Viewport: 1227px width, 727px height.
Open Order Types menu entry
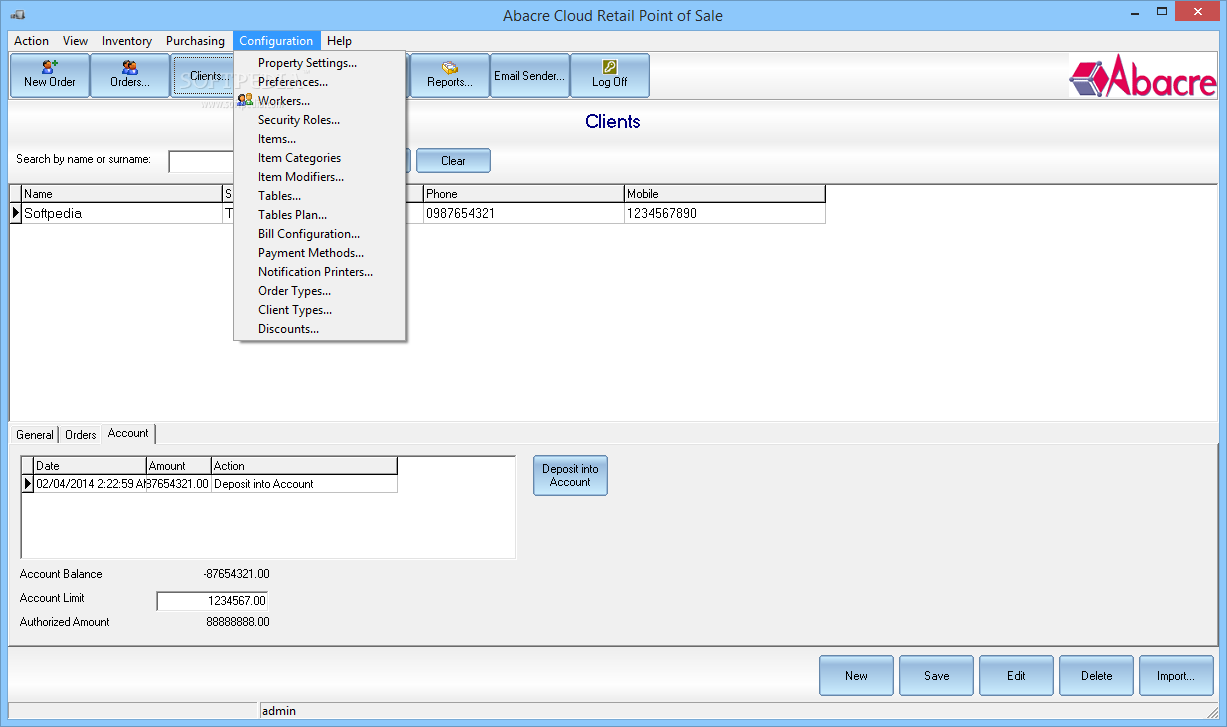[x=320, y=291]
